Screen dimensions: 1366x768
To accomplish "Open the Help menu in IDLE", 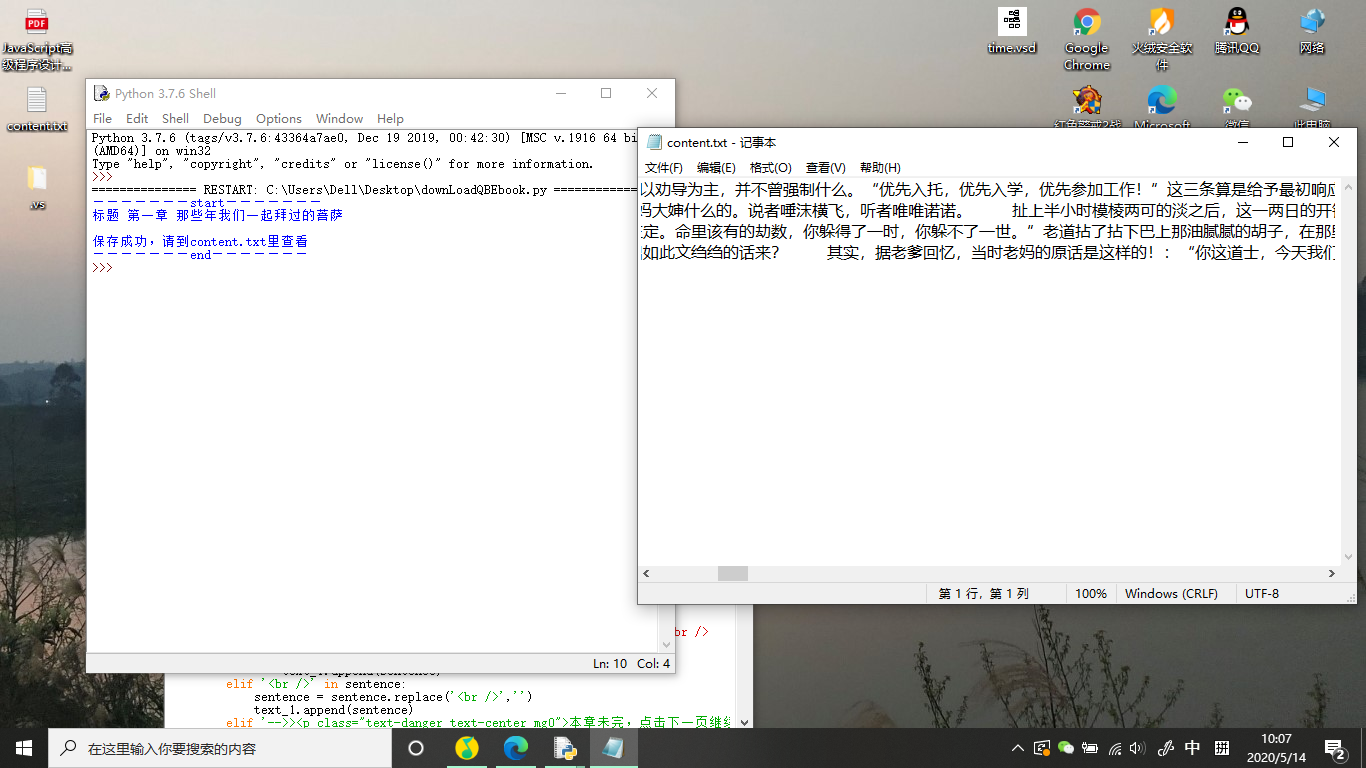I will (x=390, y=118).
